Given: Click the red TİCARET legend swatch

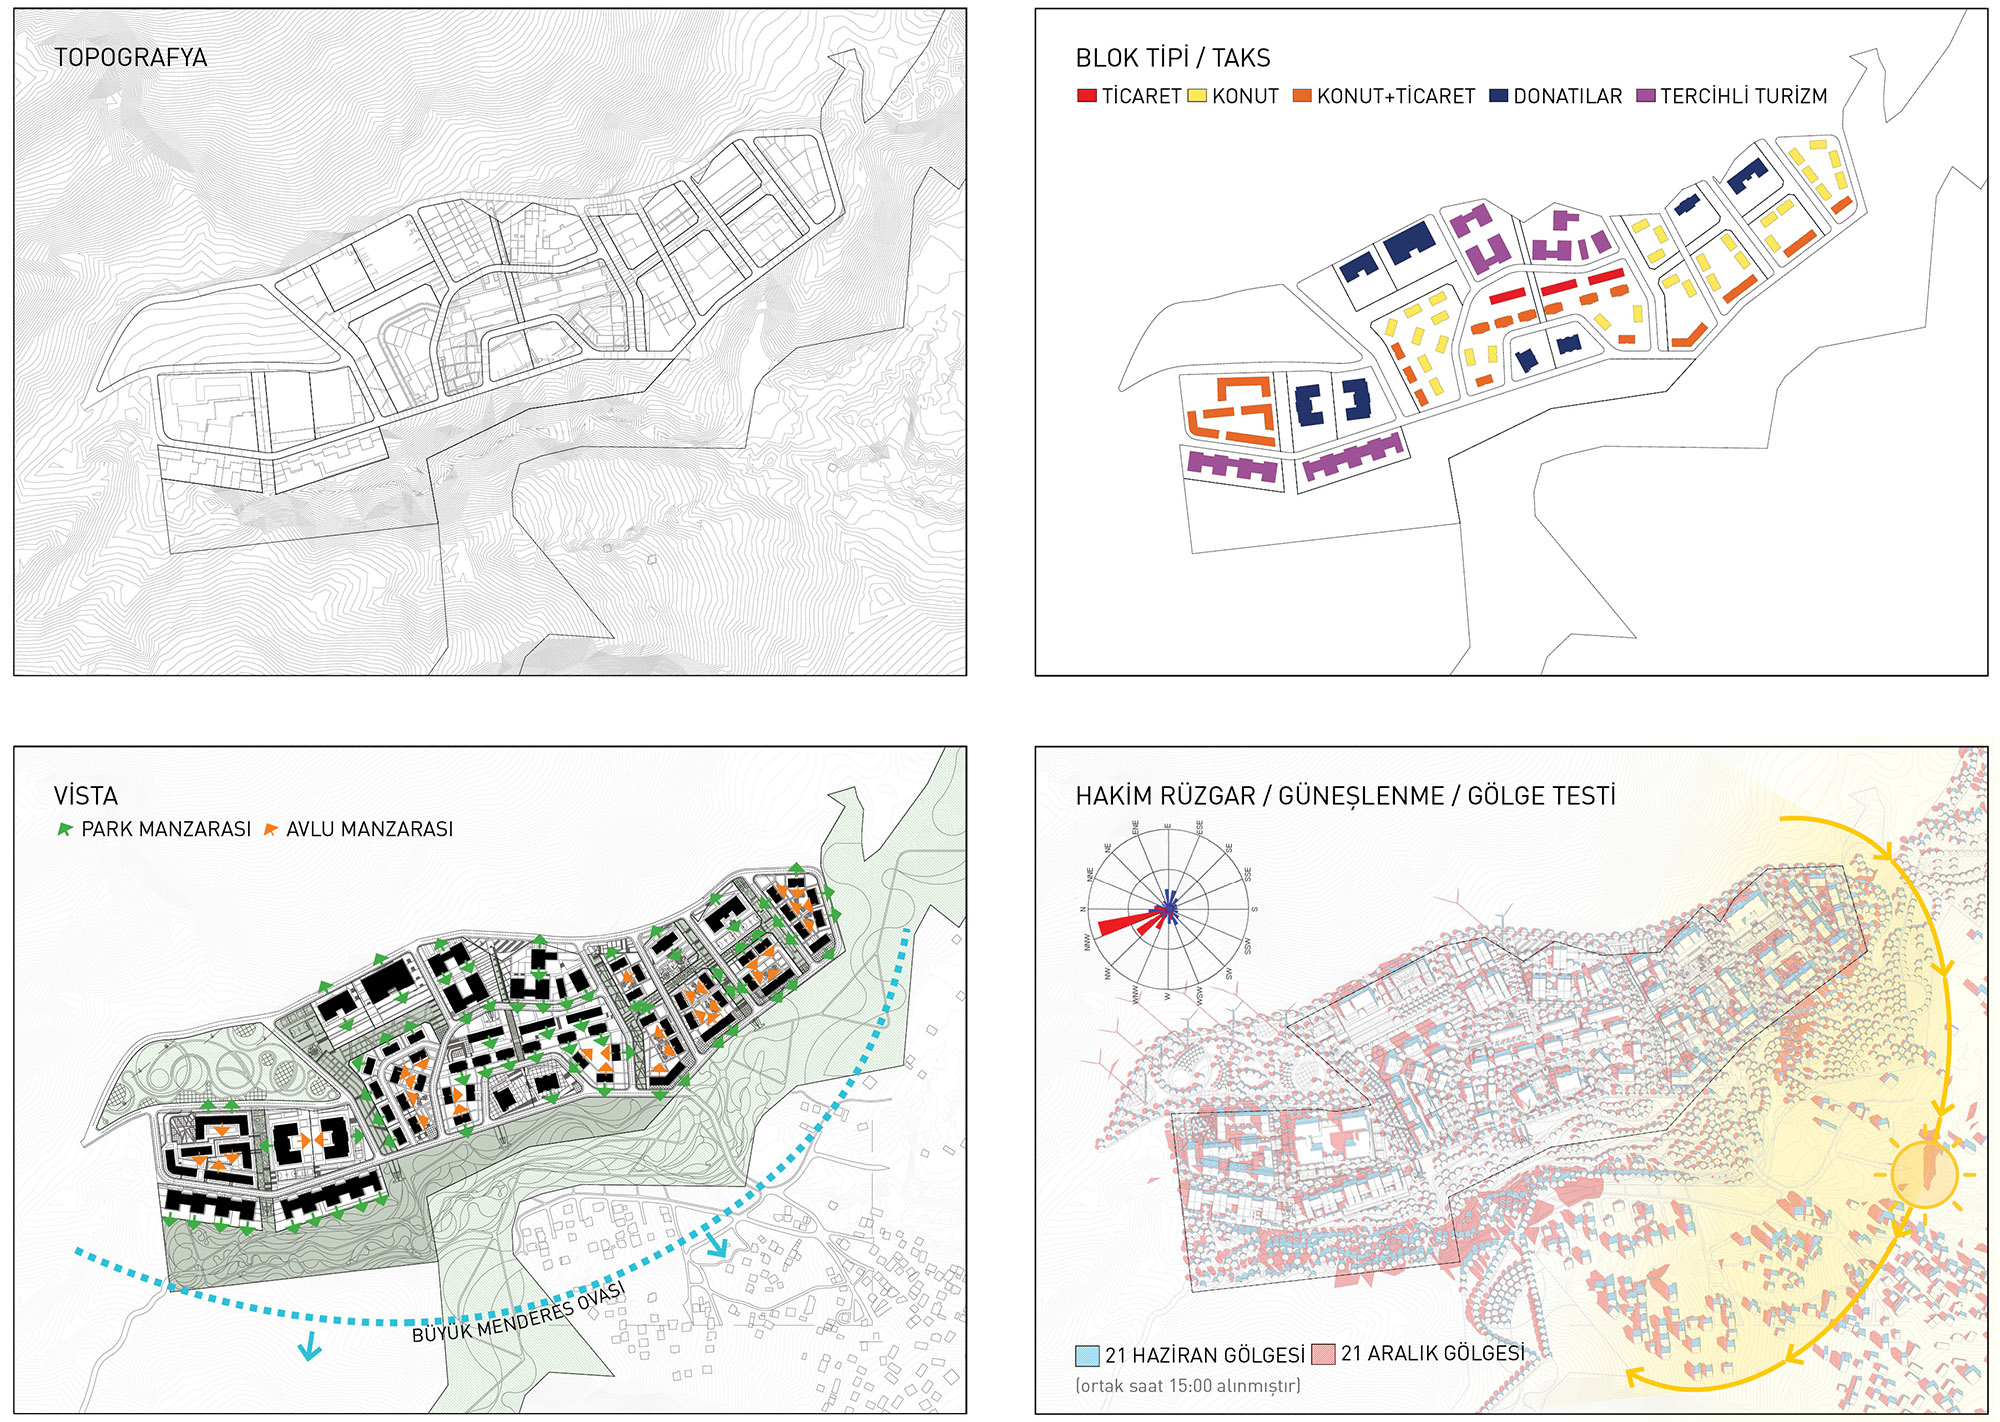Looking at the screenshot, I should 1087,96.
